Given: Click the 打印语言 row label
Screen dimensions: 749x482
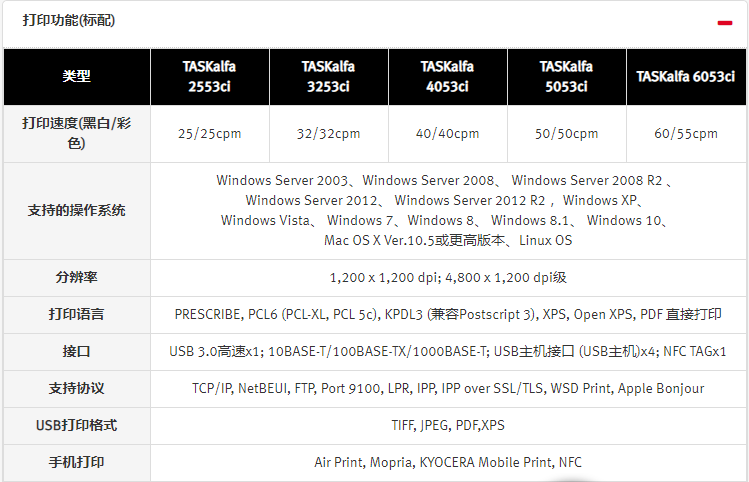Looking at the screenshot, I should click(x=76, y=314).
